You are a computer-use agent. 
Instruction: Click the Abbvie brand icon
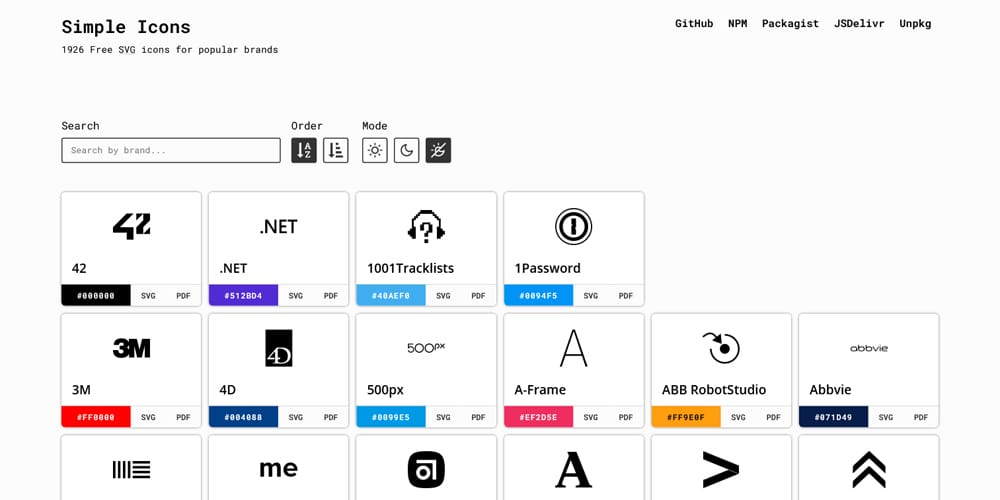[869, 348]
